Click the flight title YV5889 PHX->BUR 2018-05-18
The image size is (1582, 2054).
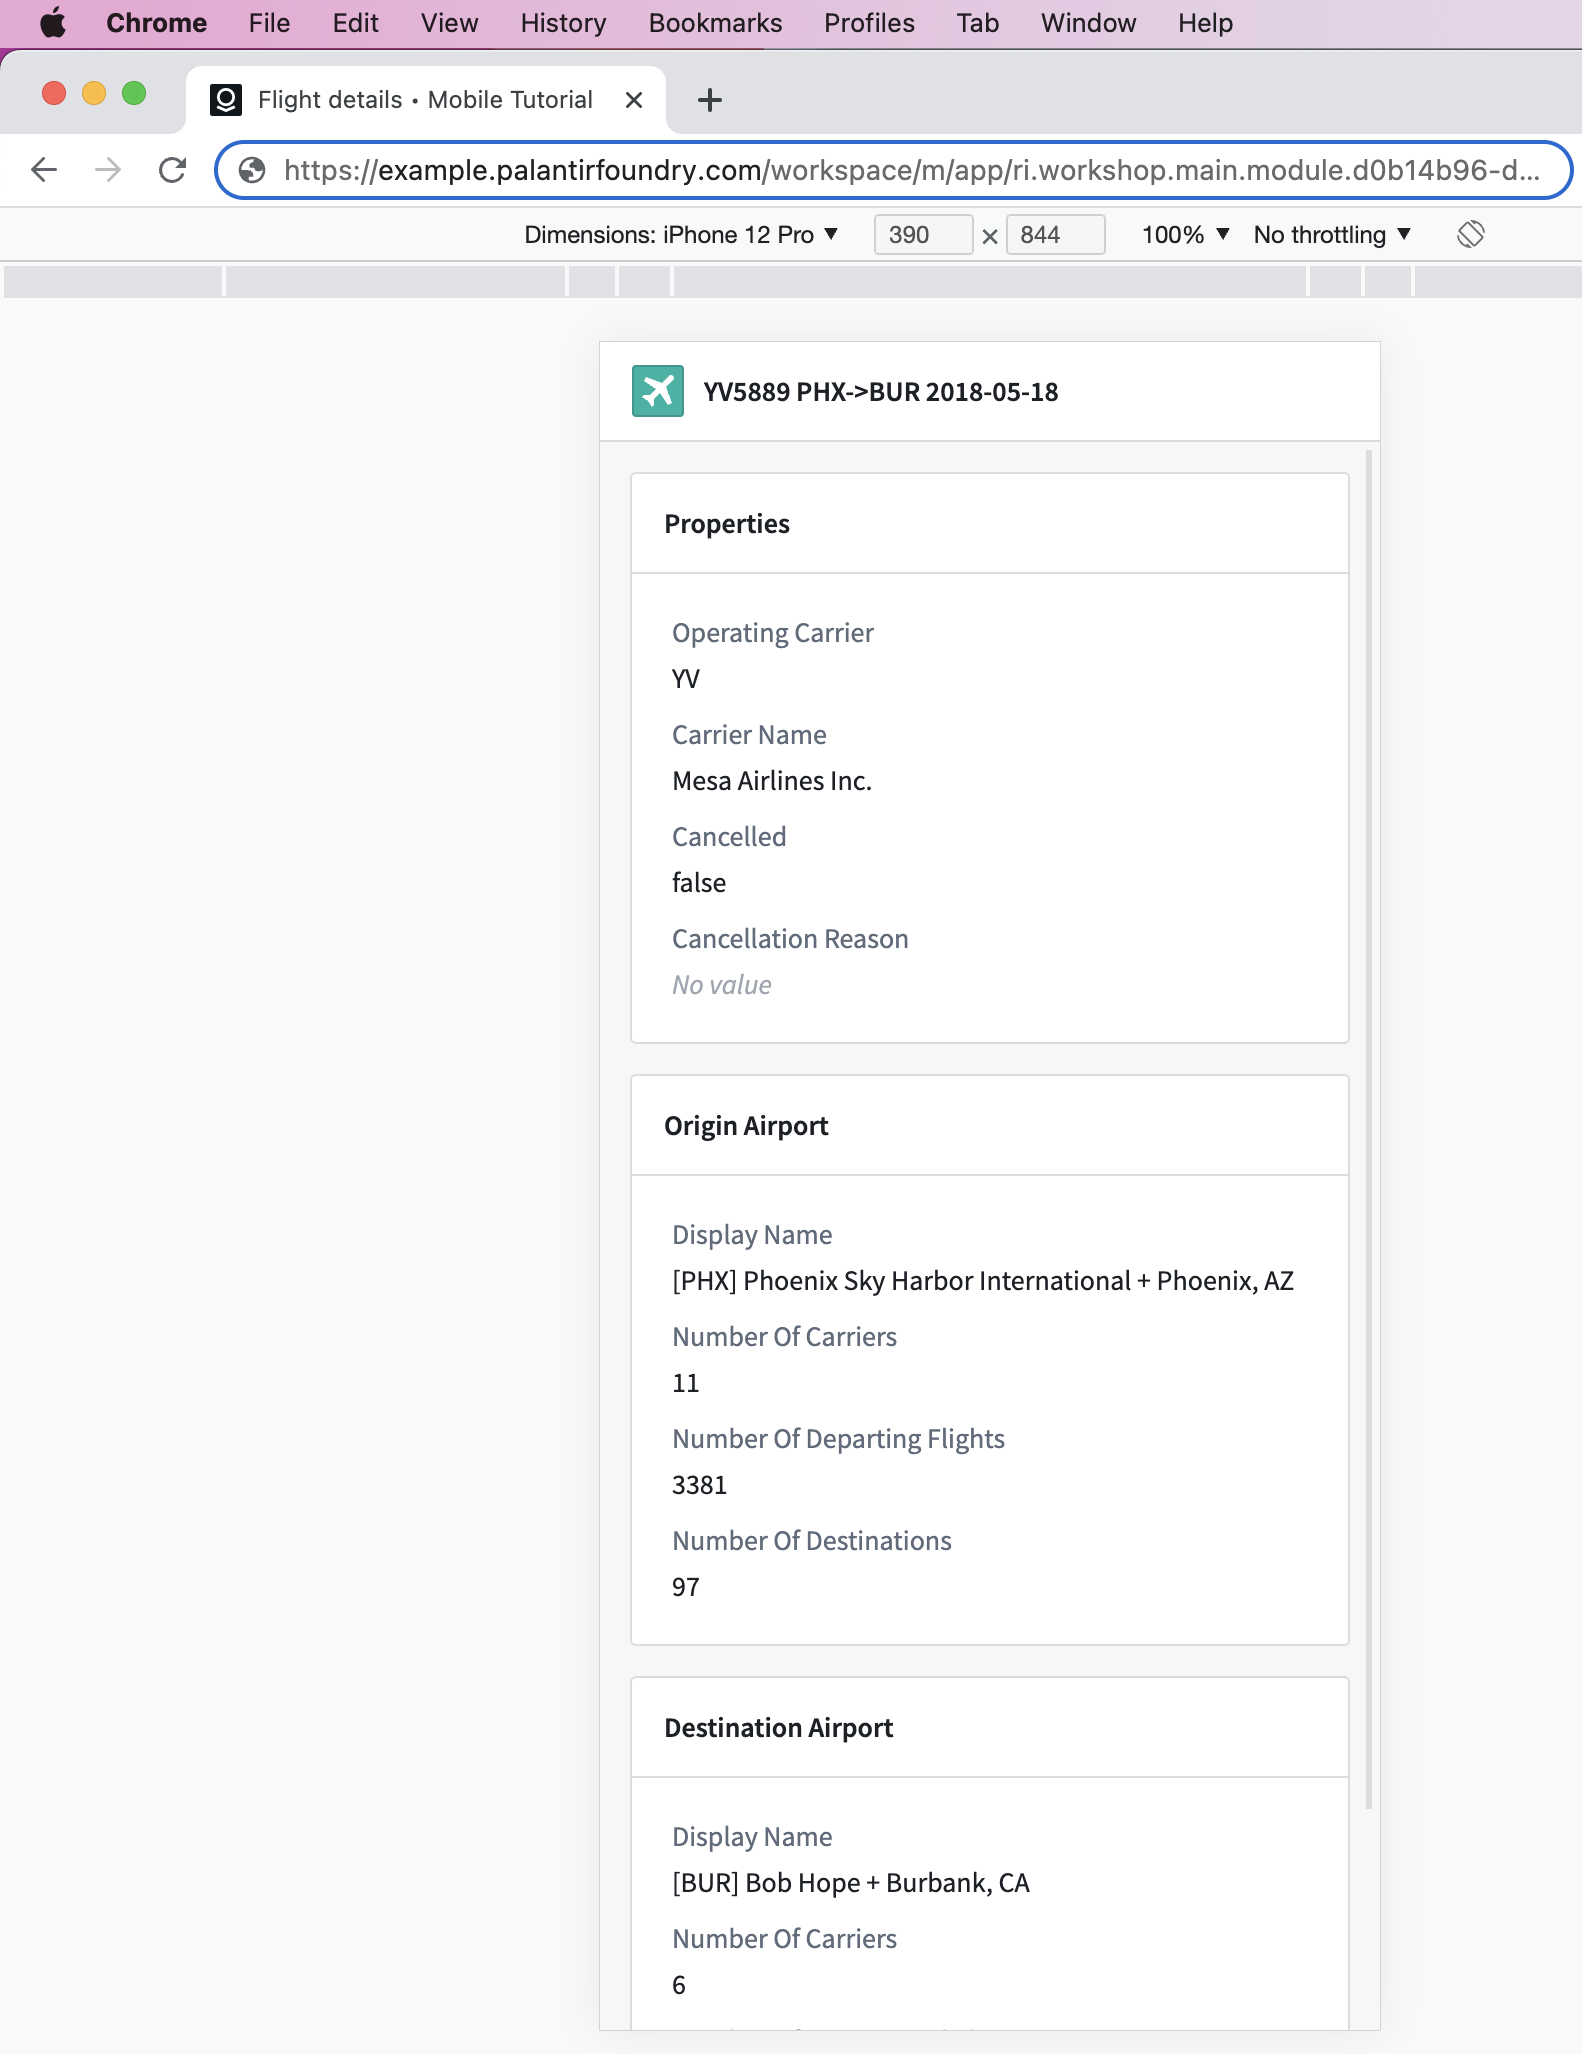pyautogui.click(x=881, y=392)
